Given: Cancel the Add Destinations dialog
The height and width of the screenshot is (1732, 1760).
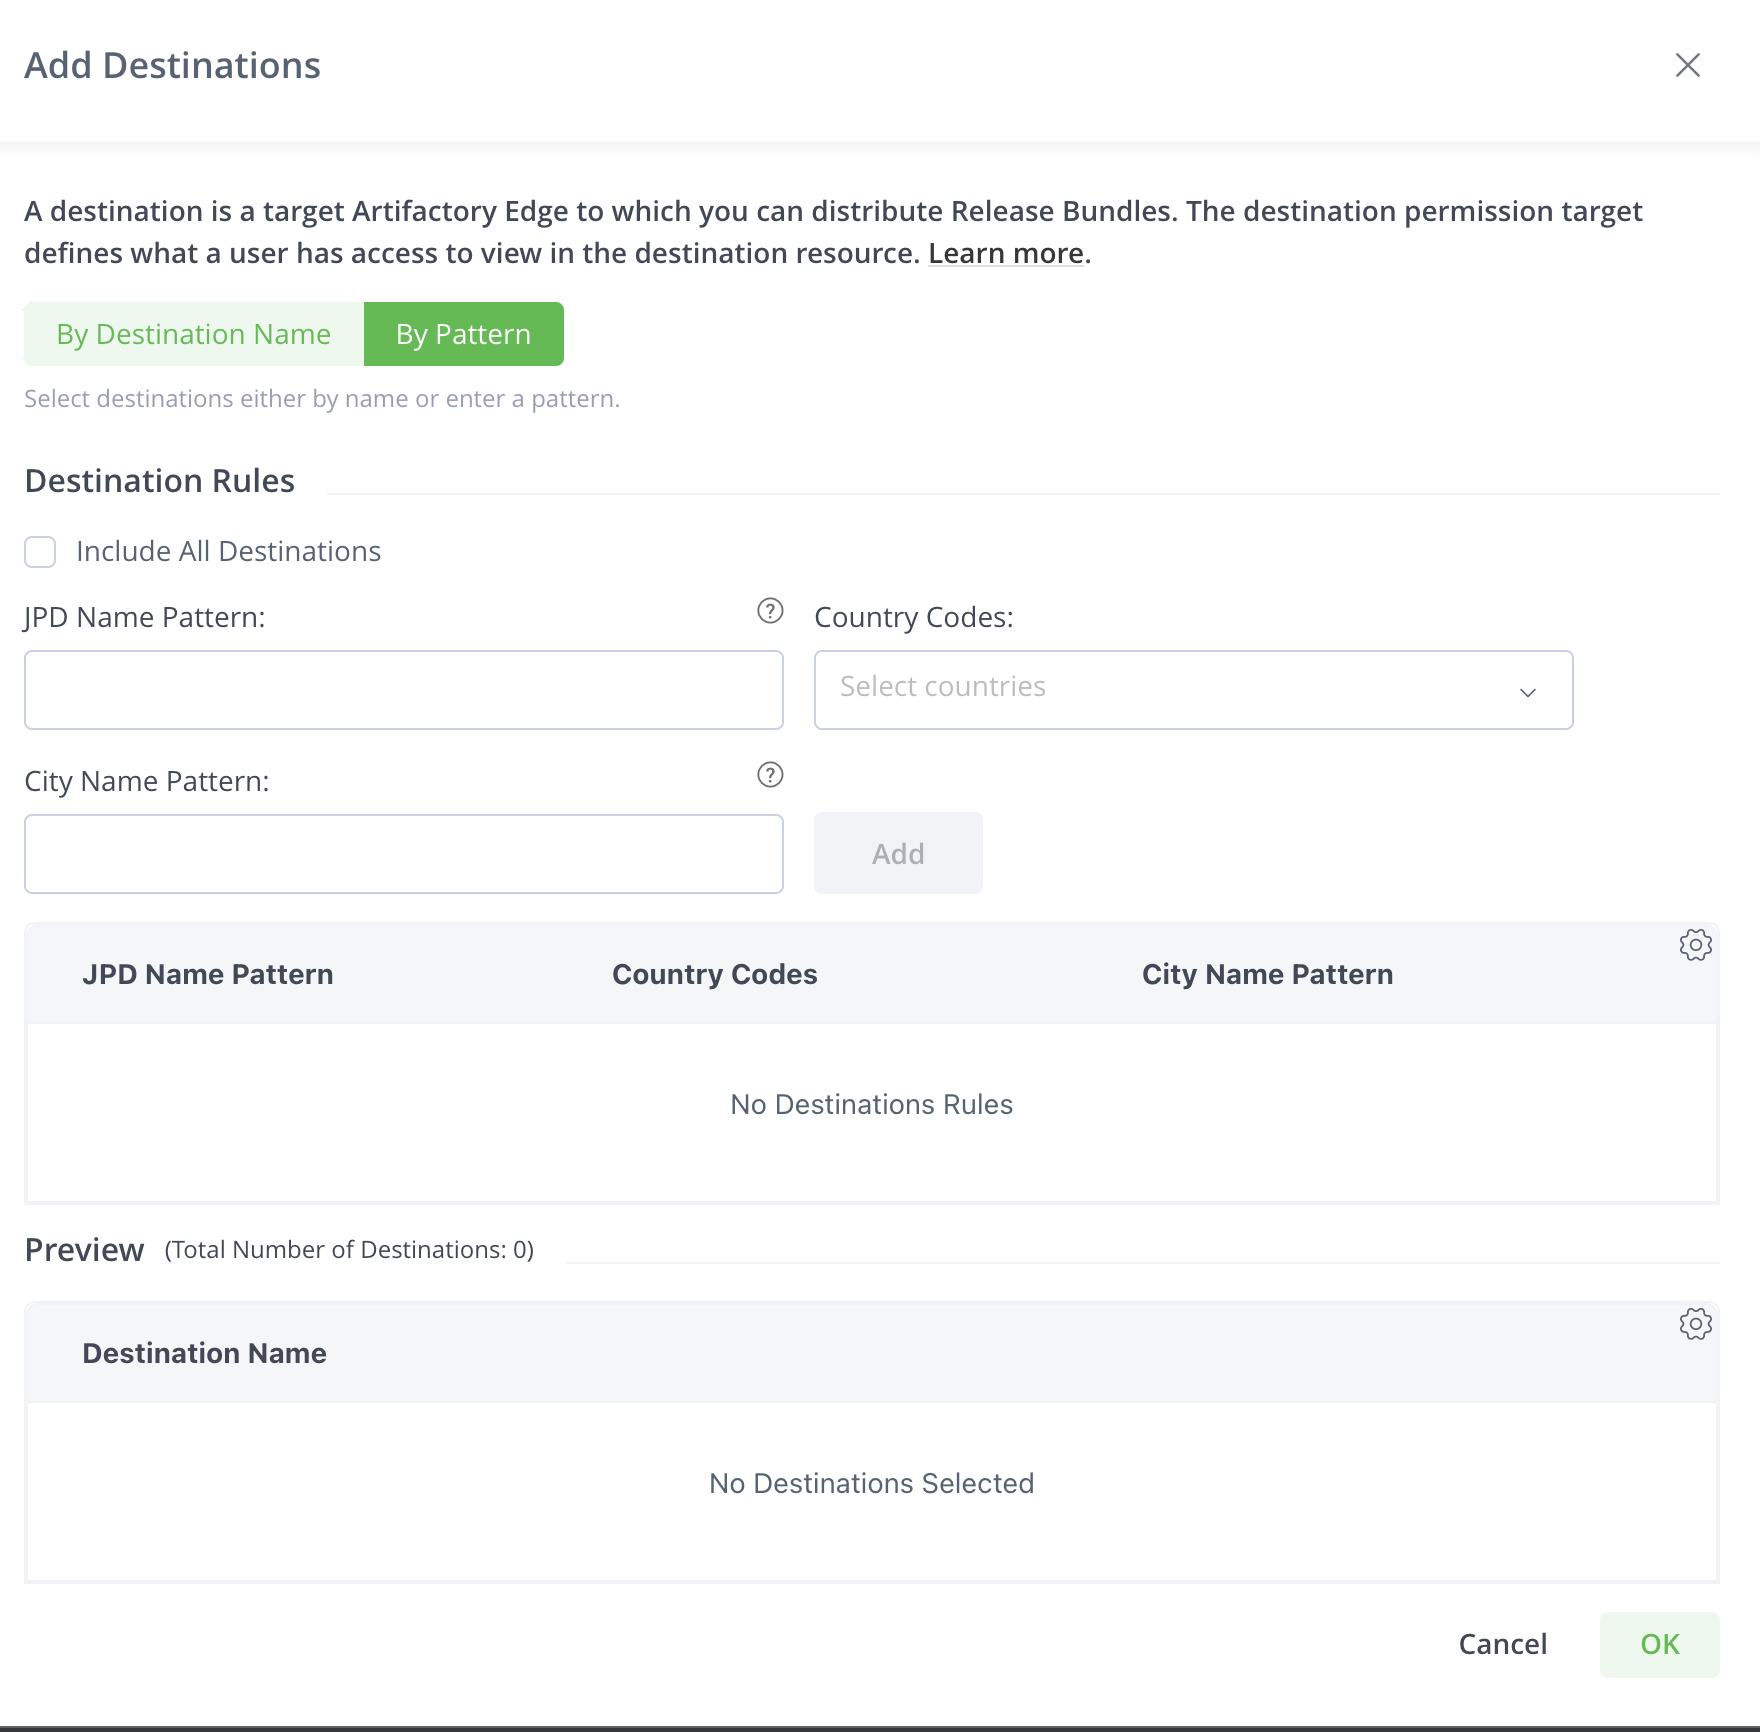Looking at the screenshot, I should [1502, 1644].
